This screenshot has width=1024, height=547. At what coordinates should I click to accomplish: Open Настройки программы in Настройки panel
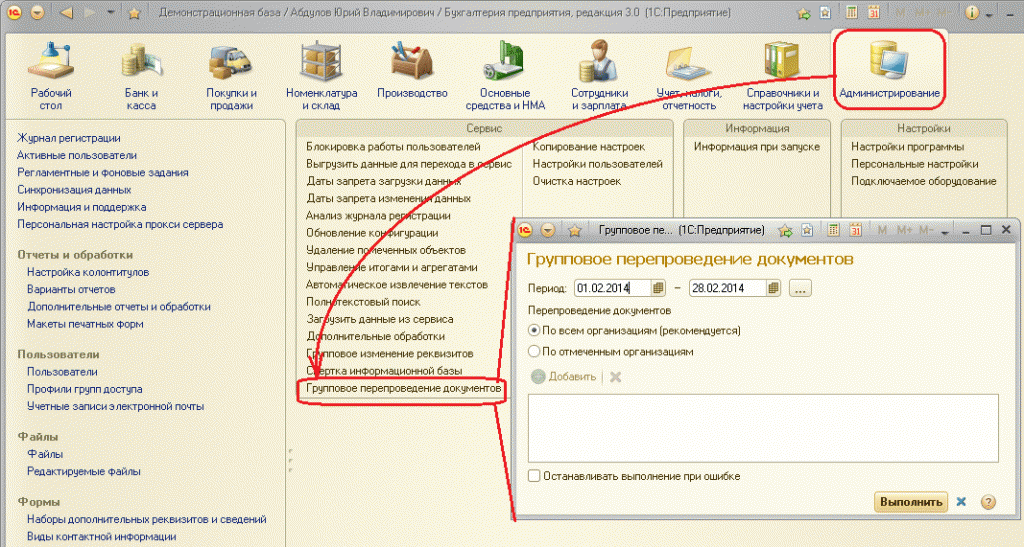(x=907, y=147)
